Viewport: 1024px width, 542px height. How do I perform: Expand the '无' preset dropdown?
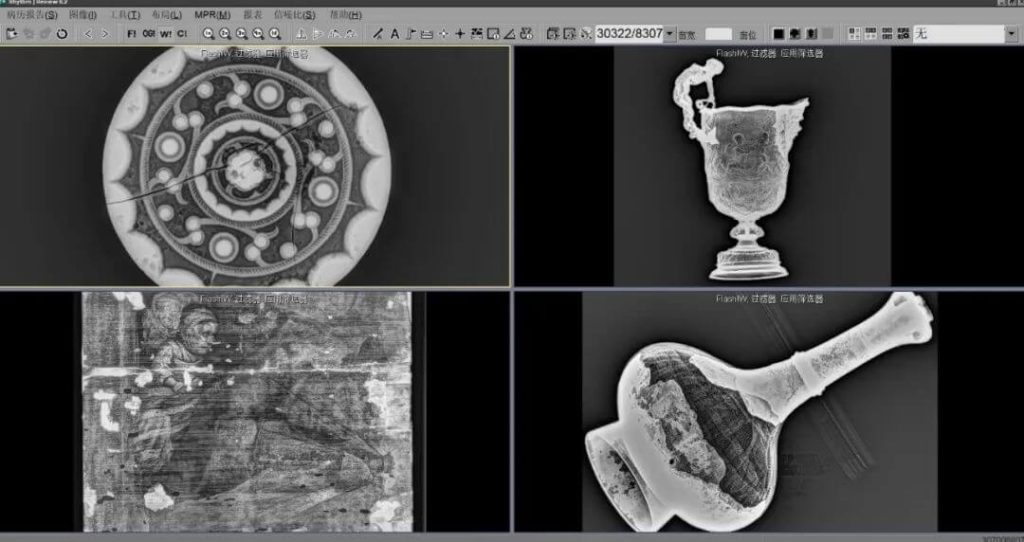(x=1010, y=34)
